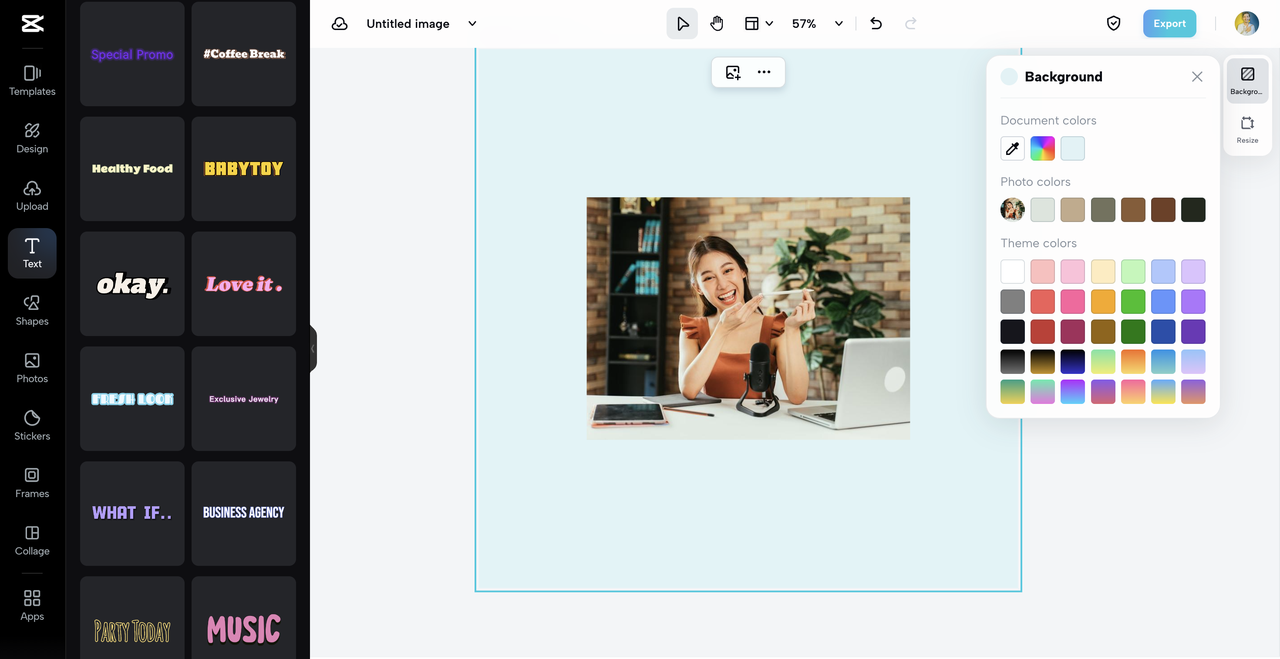Click the cloud save status icon
Image resolution: width=1280 pixels, height=659 pixels.
click(340, 24)
